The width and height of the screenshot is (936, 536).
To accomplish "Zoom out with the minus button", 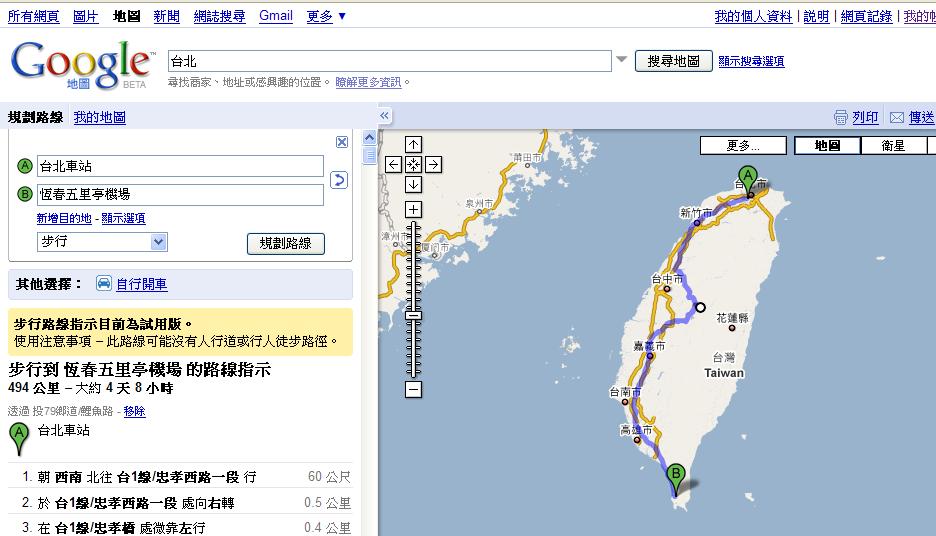I will (413, 390).
